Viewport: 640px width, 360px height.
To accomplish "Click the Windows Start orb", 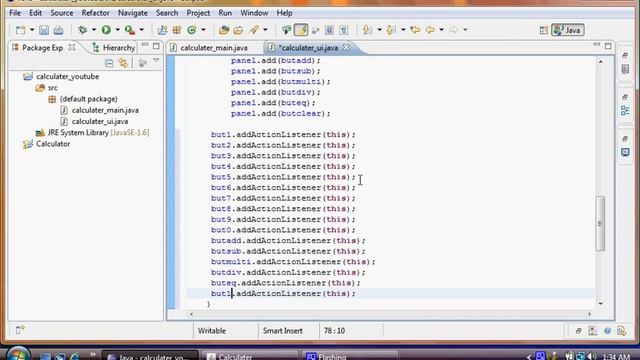I will (x=18, y=354).
